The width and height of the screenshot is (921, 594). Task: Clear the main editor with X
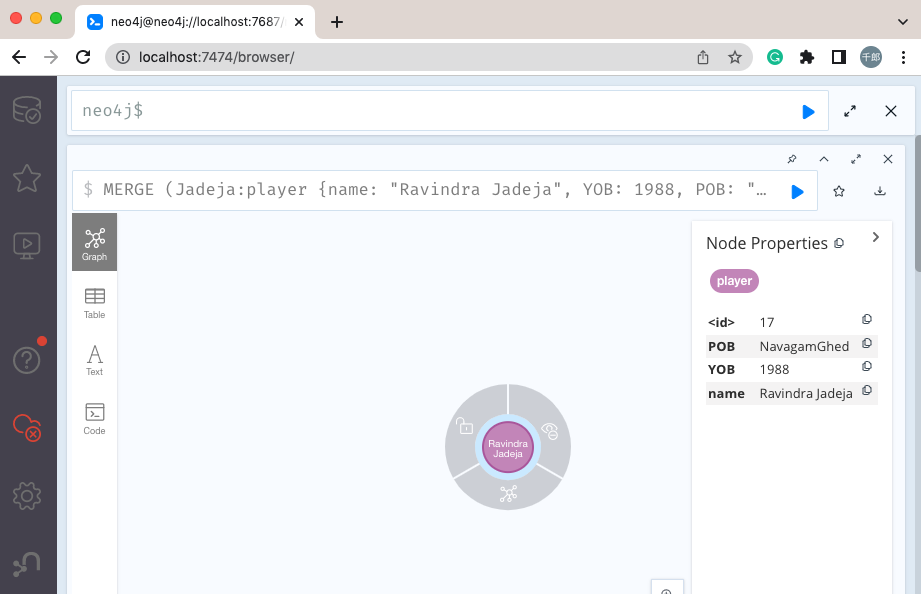coord(890,111)
